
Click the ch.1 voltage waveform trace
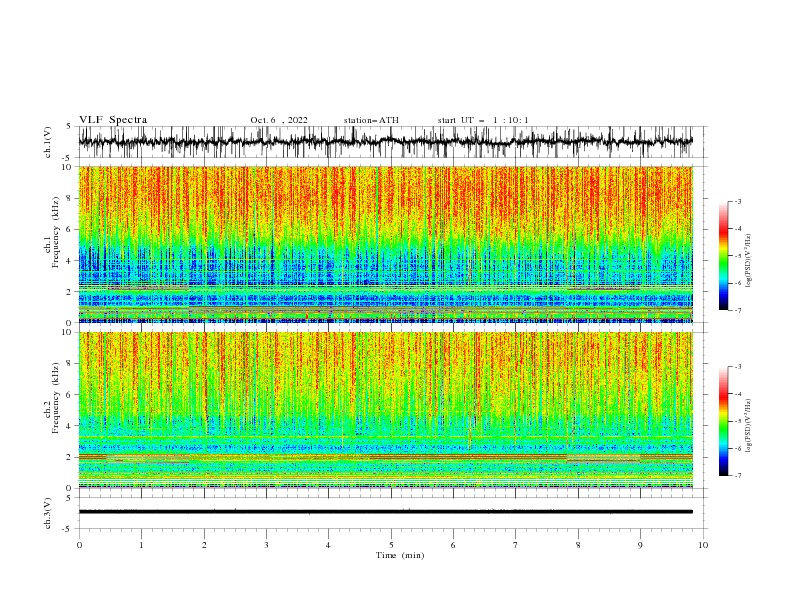385,142
